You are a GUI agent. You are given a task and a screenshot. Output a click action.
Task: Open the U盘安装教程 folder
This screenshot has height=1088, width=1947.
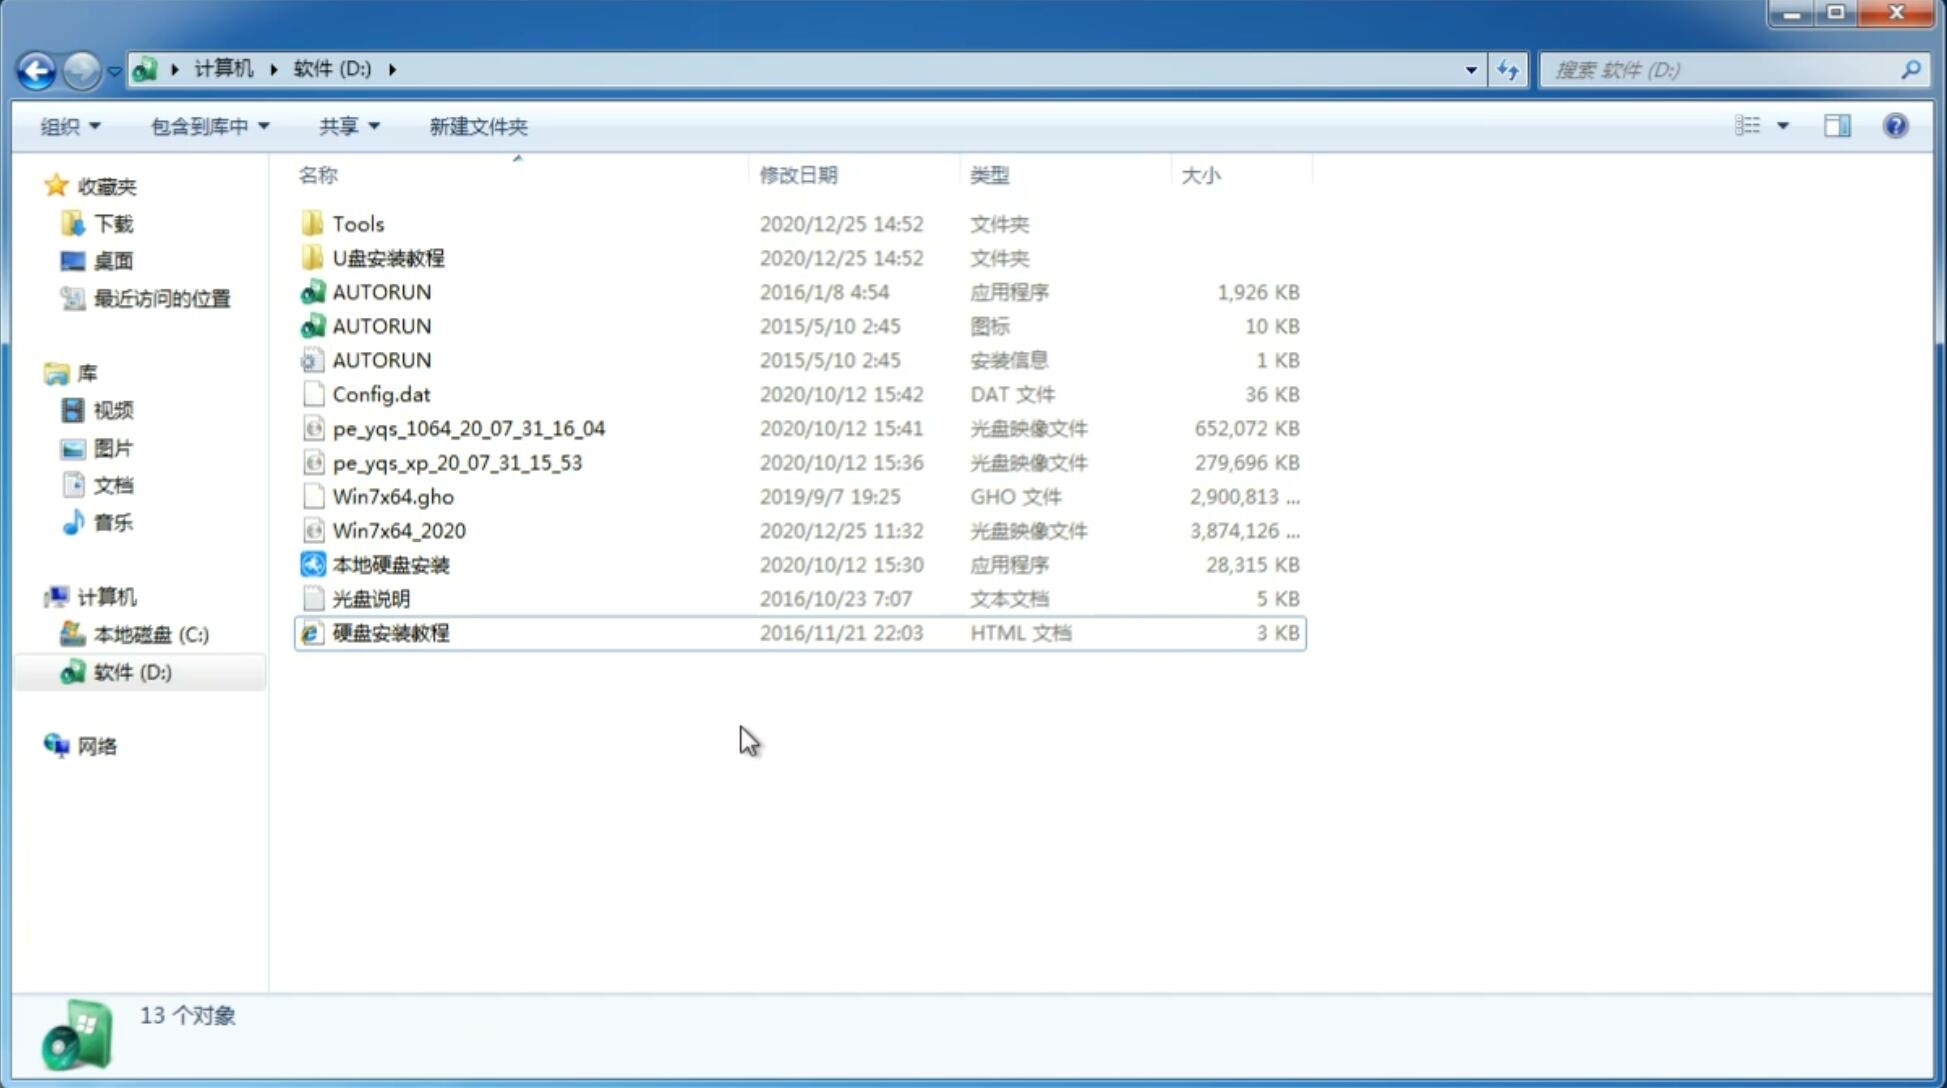tap(388, 257)
